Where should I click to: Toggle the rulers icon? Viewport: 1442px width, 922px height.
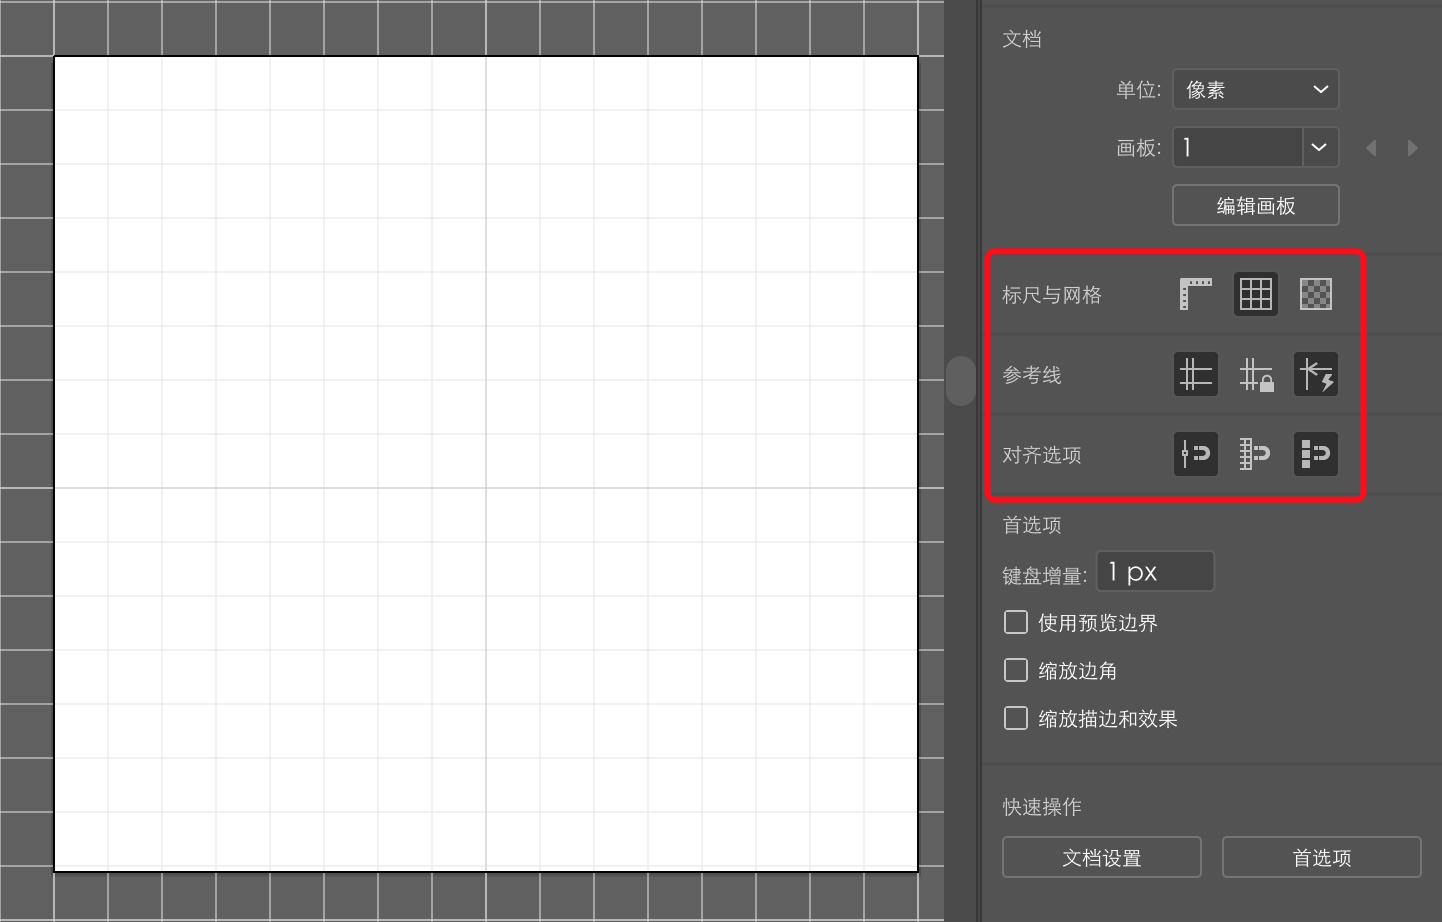tap(1195, 293)
